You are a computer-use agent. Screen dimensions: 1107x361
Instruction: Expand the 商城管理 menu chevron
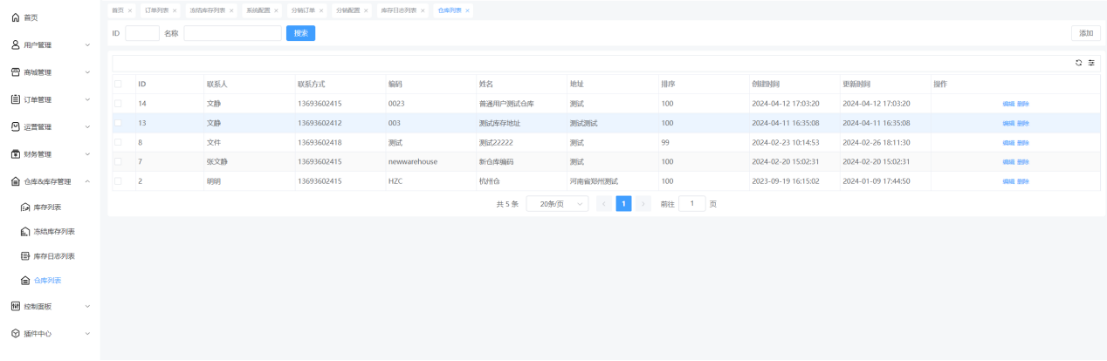[x=88, y=72]
